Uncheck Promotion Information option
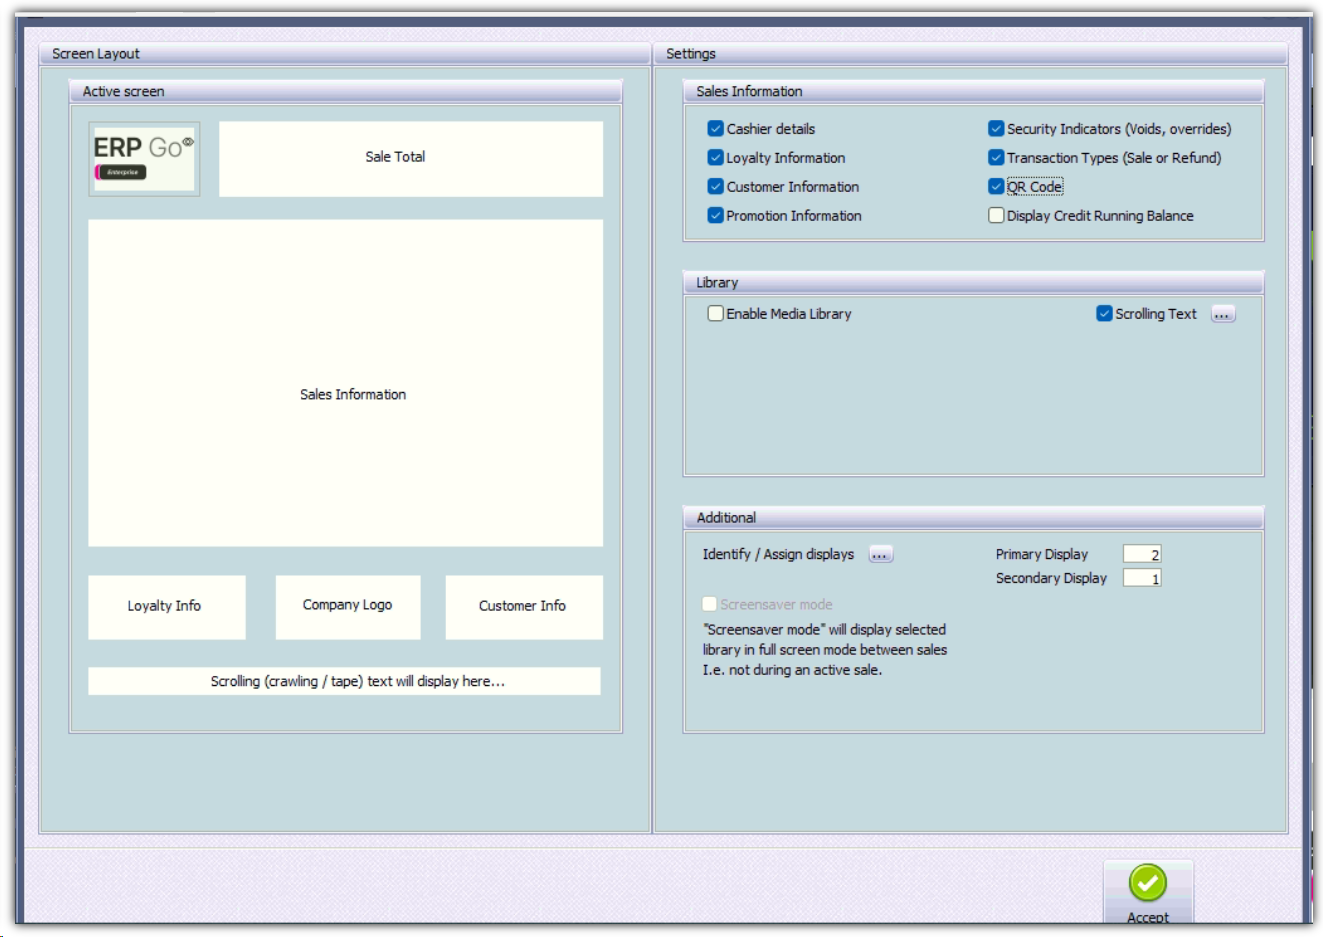1323x937 pixels. 715,216
